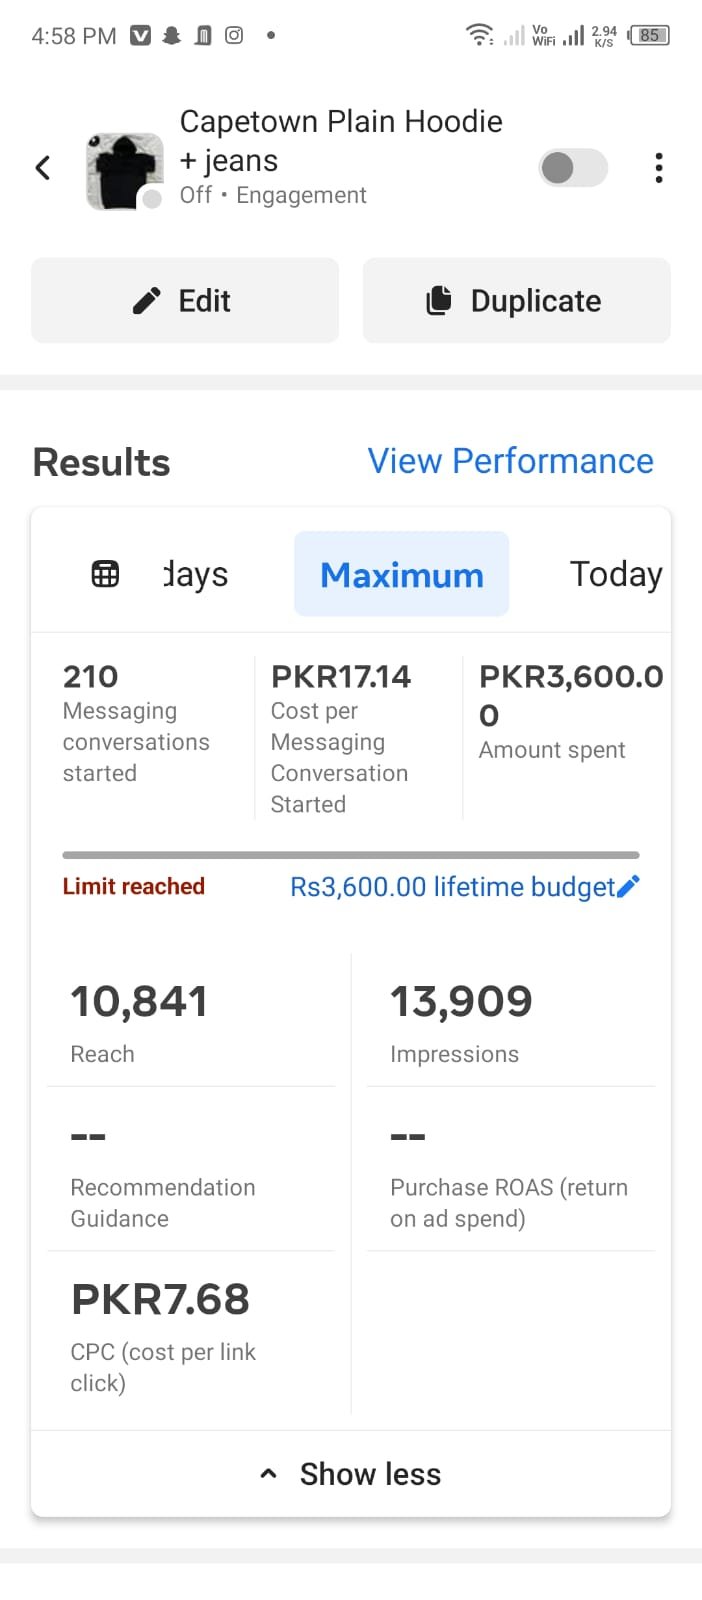The height and width of the screenshot is (1600, 702).
Task: Toggle the ad campaign on/off switch
Action: [x=573, y=168]
